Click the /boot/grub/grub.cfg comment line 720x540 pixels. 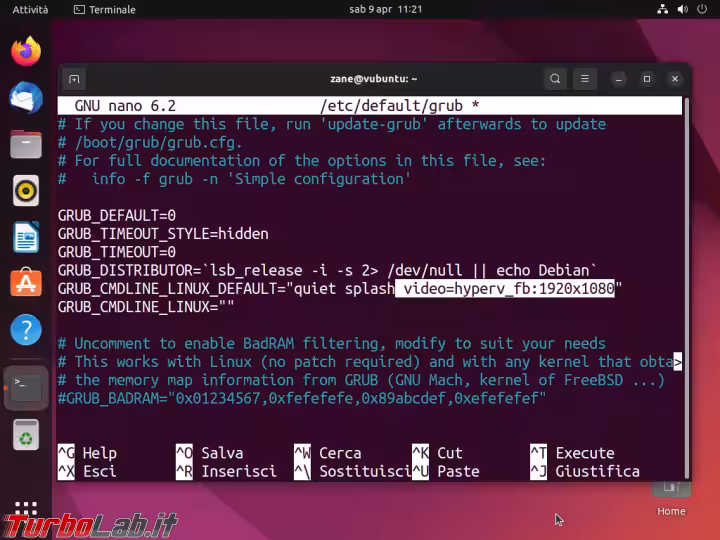point(150,142)
